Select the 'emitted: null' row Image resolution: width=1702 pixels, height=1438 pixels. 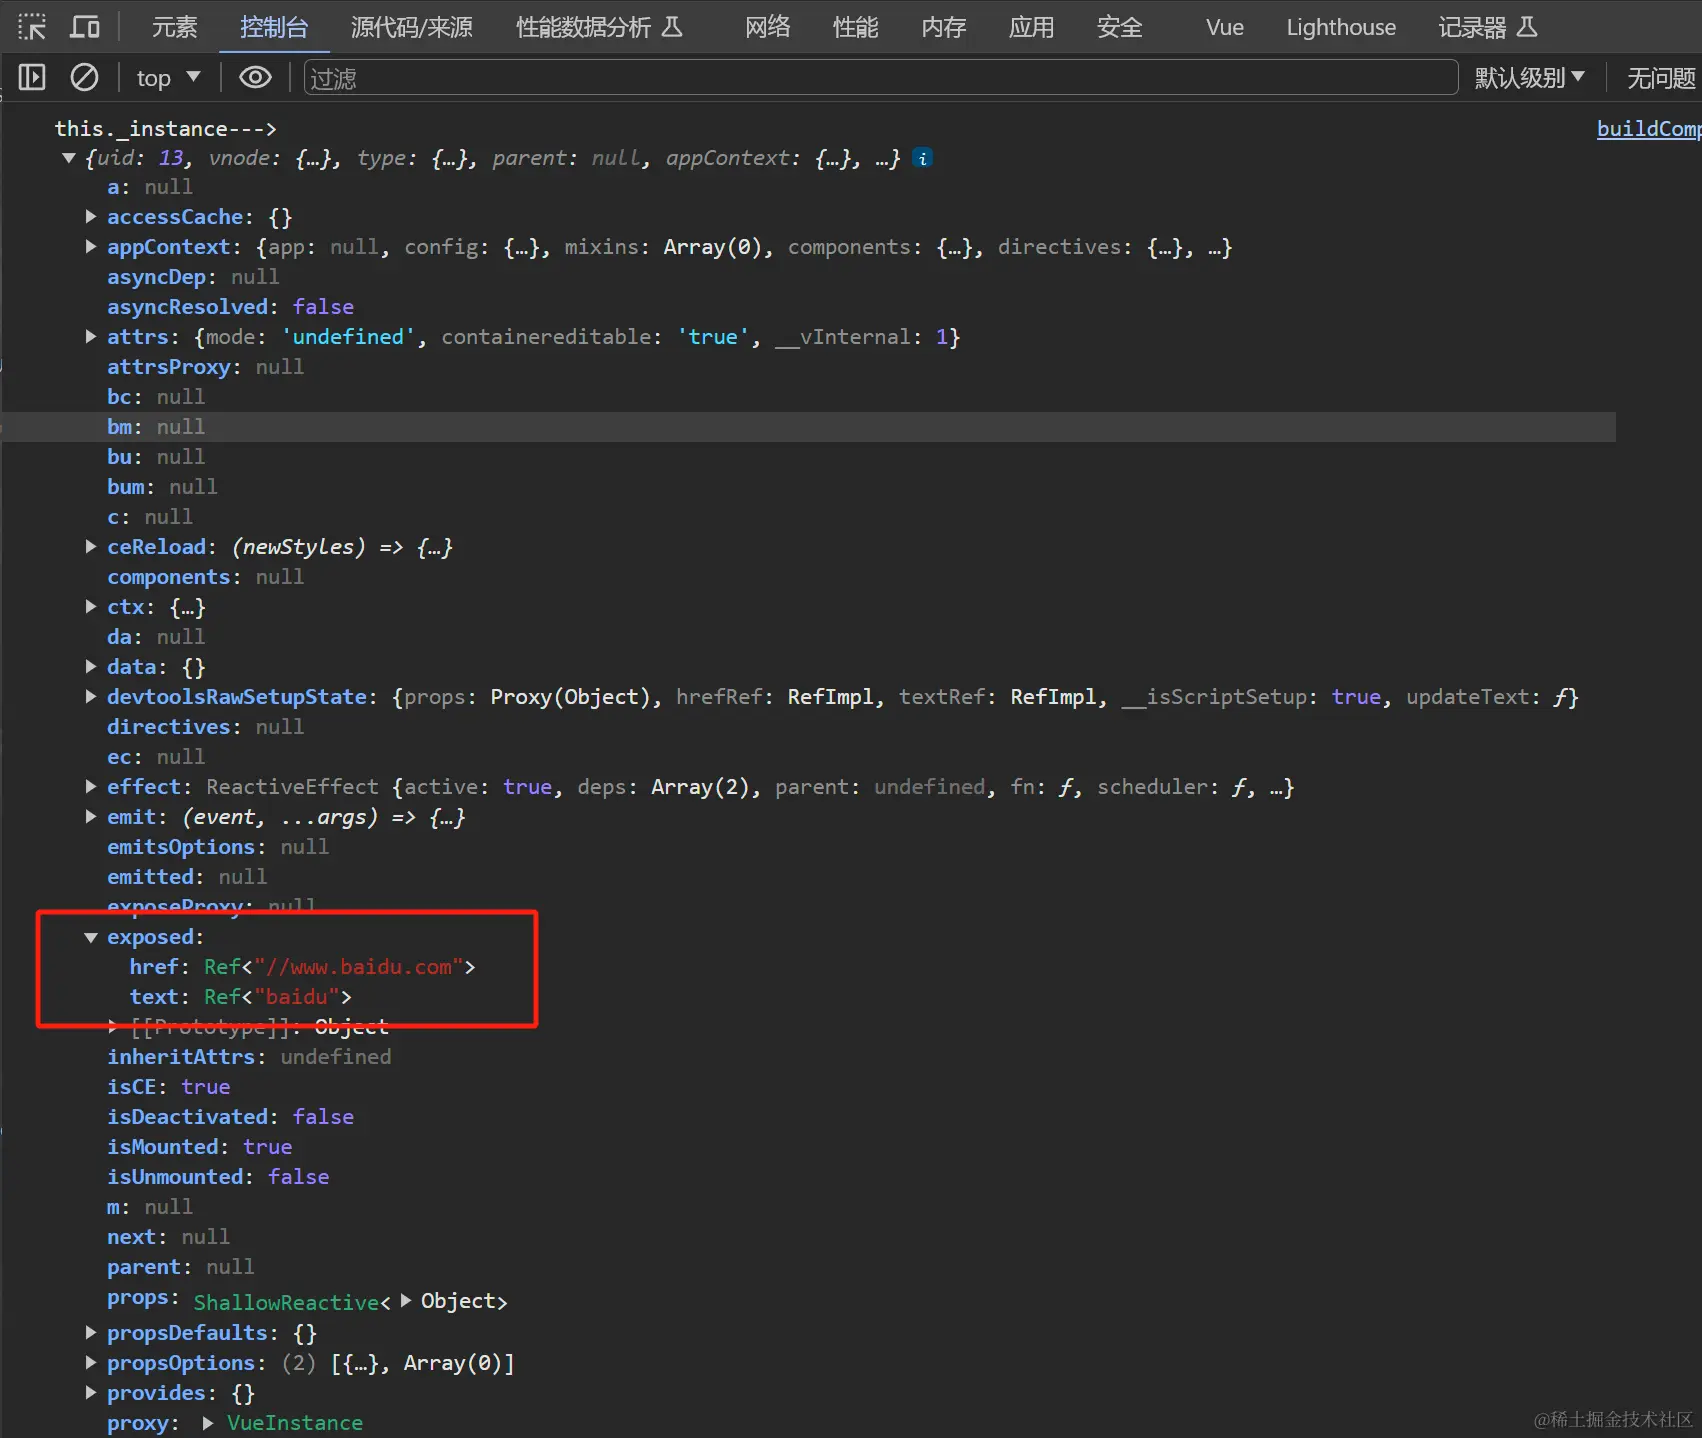click(x=187, y=877)
